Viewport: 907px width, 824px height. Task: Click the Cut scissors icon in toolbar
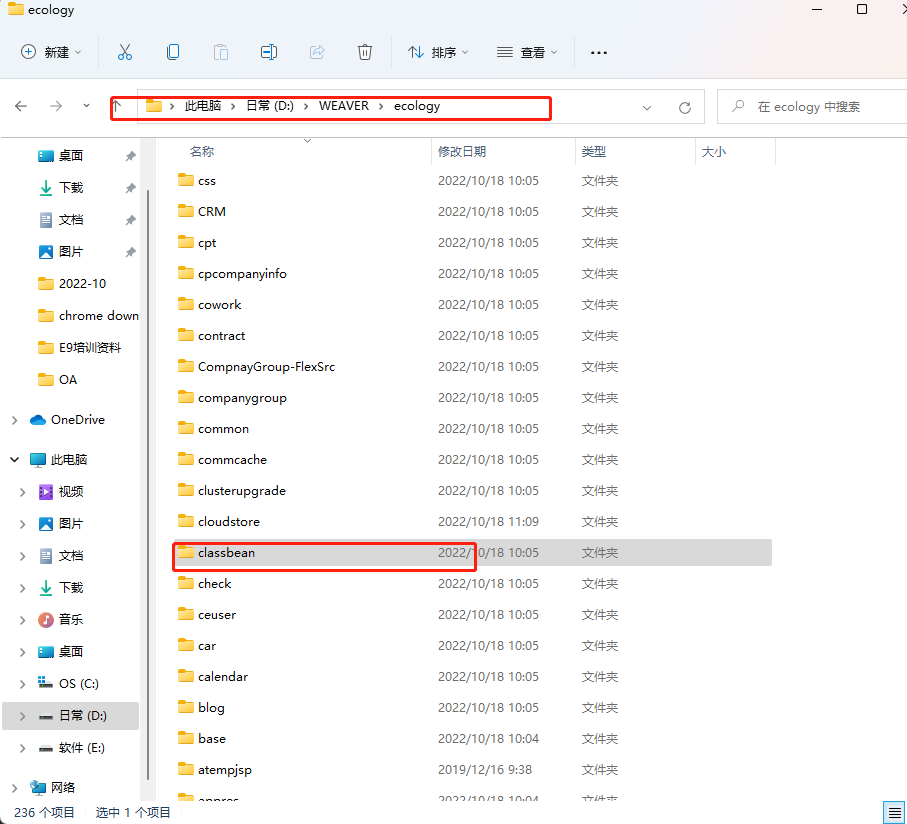tap(125, 52)
